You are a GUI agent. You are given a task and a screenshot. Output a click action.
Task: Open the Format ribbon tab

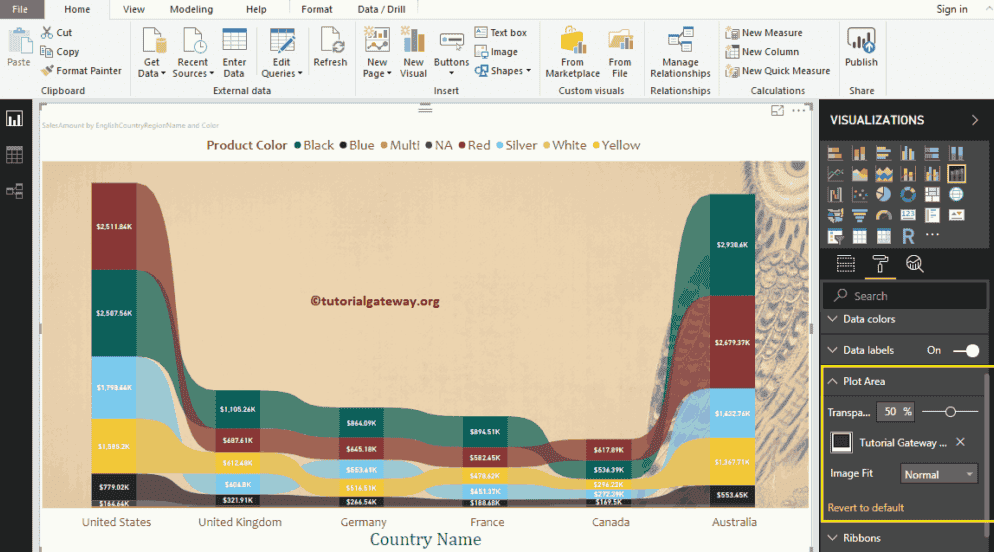pyautogui.click(x=316, y=9)
